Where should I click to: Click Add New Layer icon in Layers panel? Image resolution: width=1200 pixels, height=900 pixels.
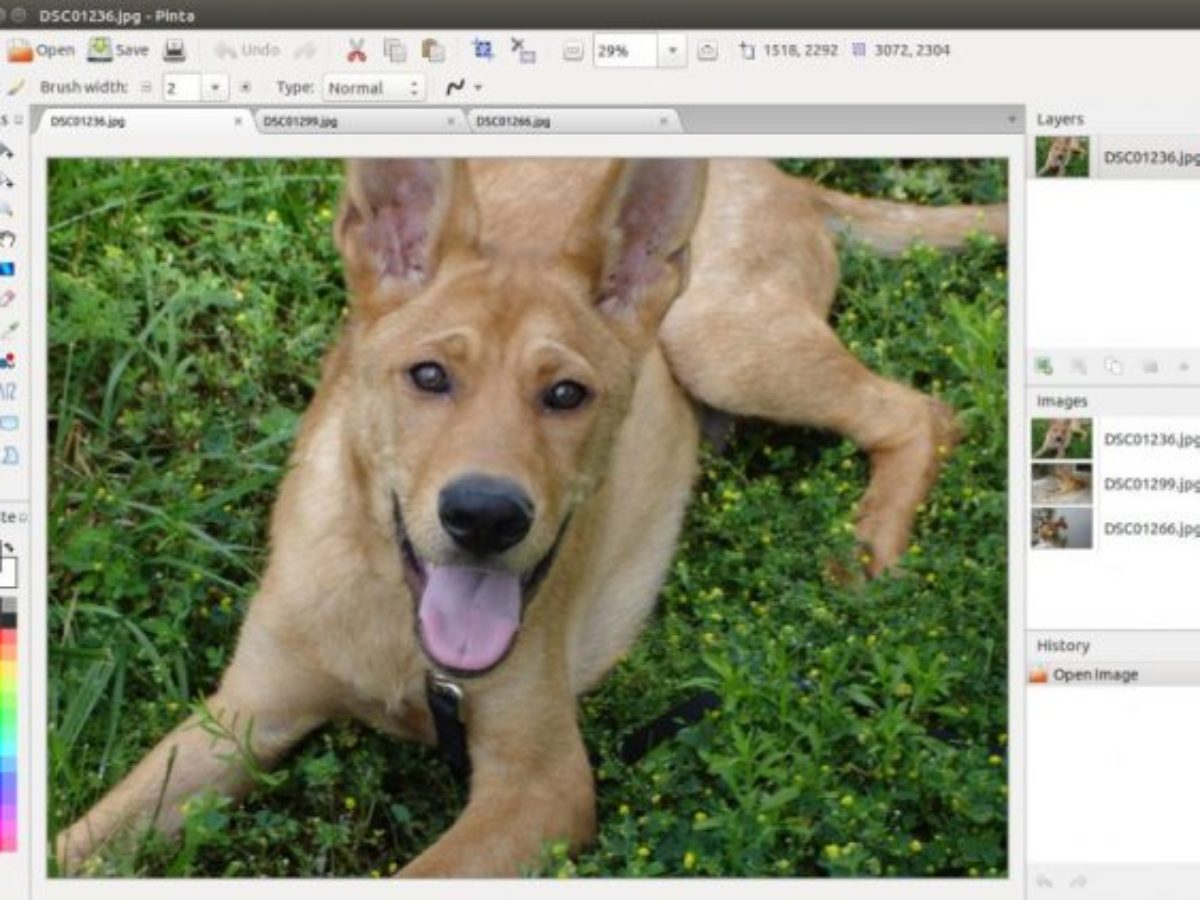click(x=1044, y=366)
